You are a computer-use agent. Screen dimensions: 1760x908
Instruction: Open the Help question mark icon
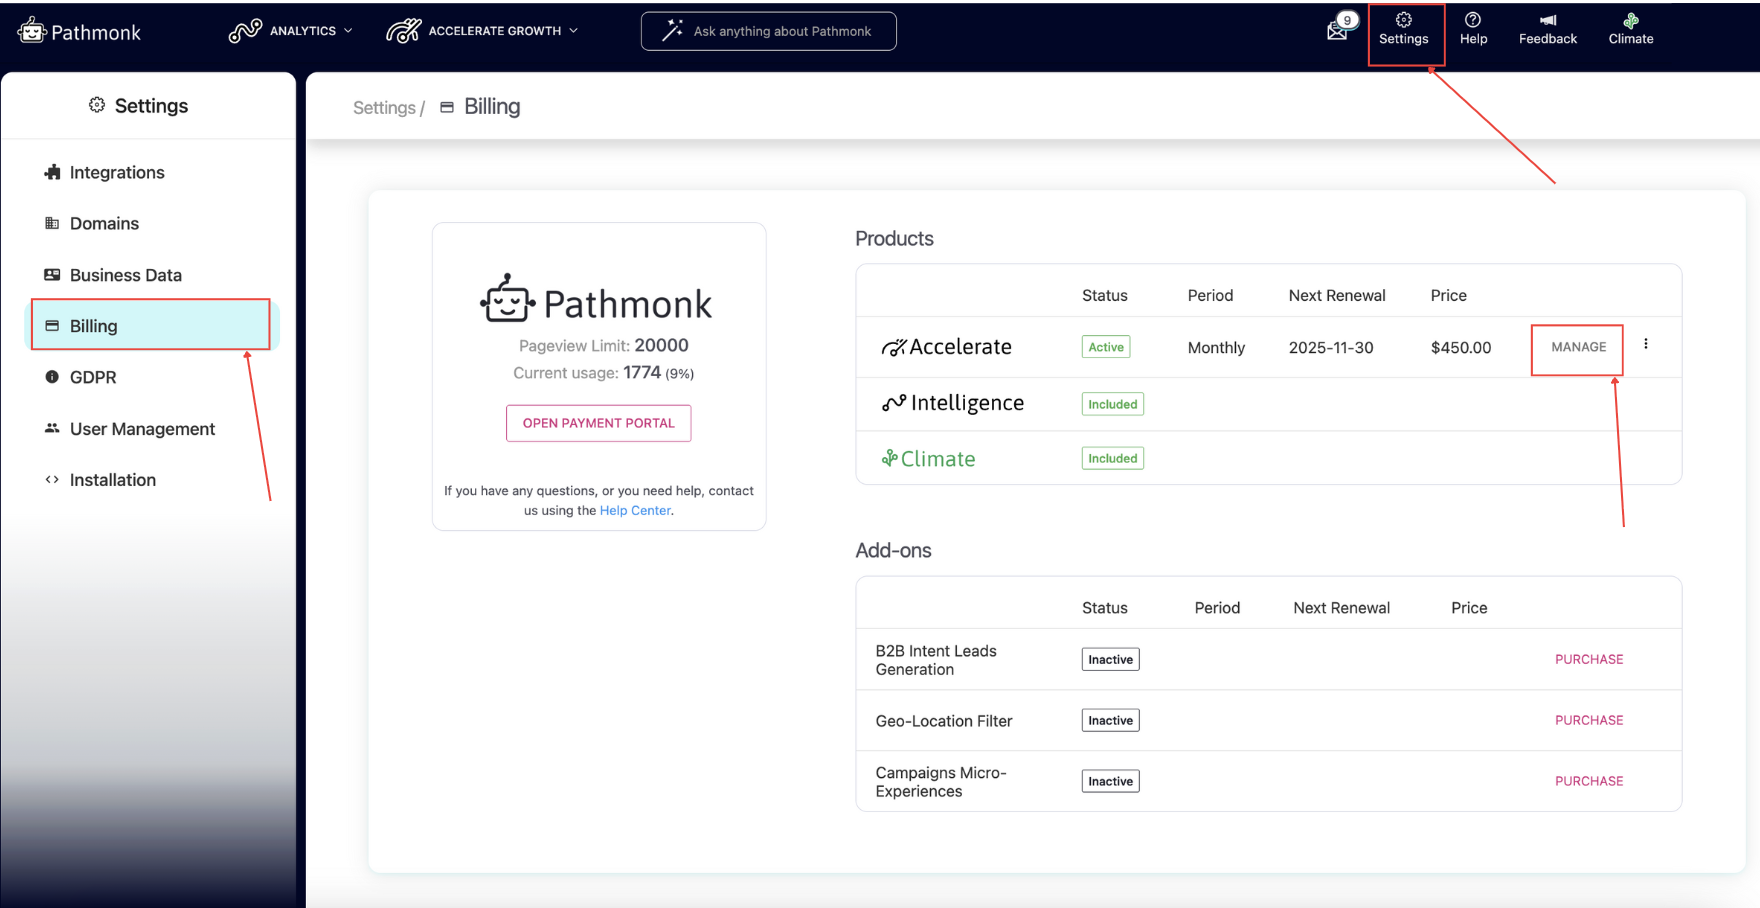1472,20
